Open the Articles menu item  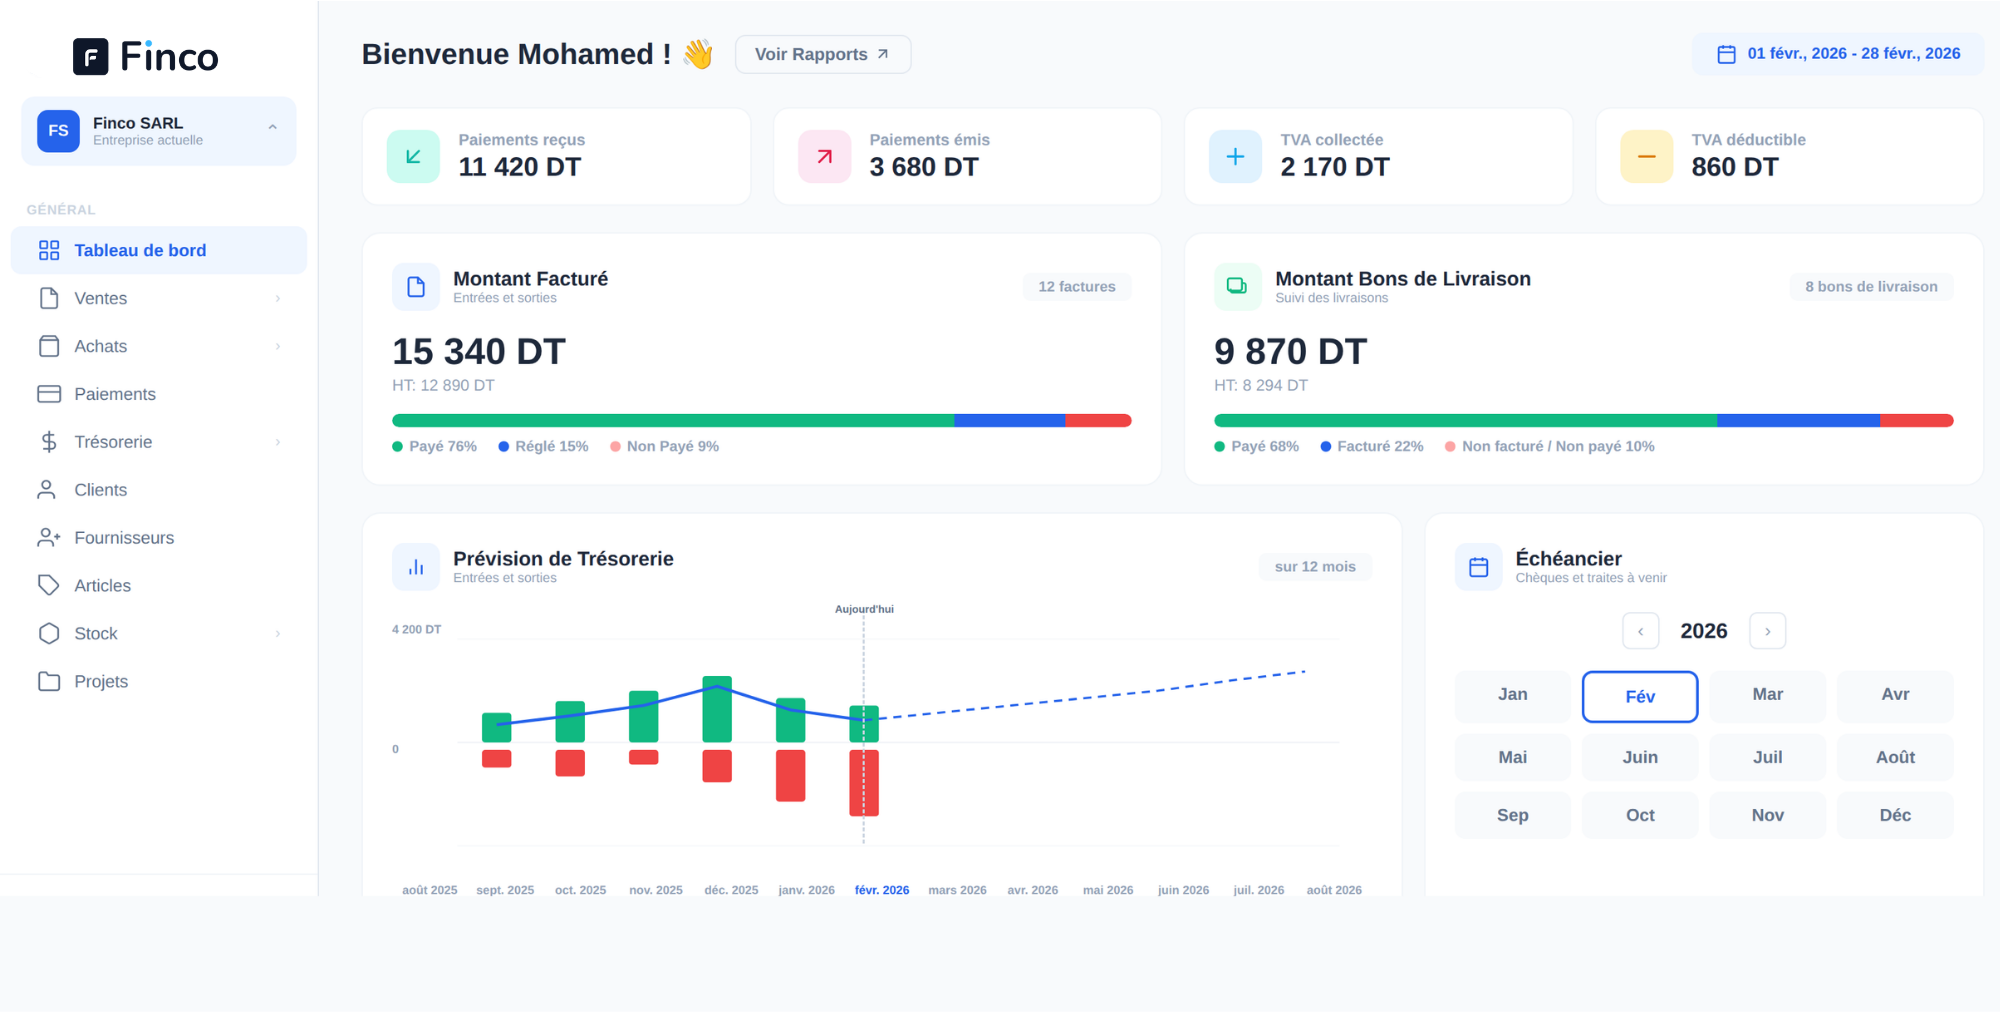[159, 586]
